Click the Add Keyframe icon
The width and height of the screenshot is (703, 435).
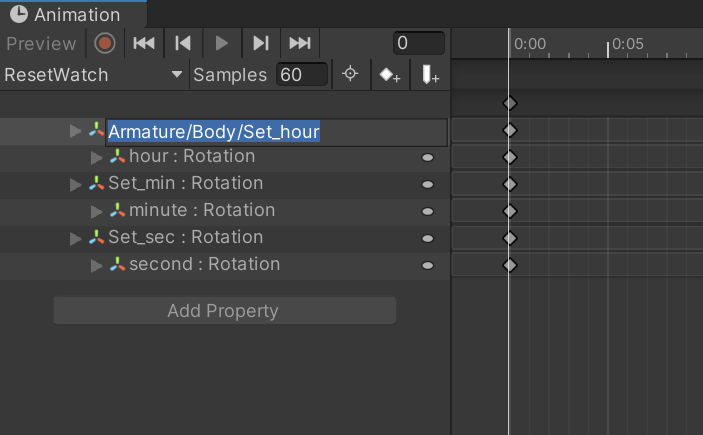coord(390,75)
